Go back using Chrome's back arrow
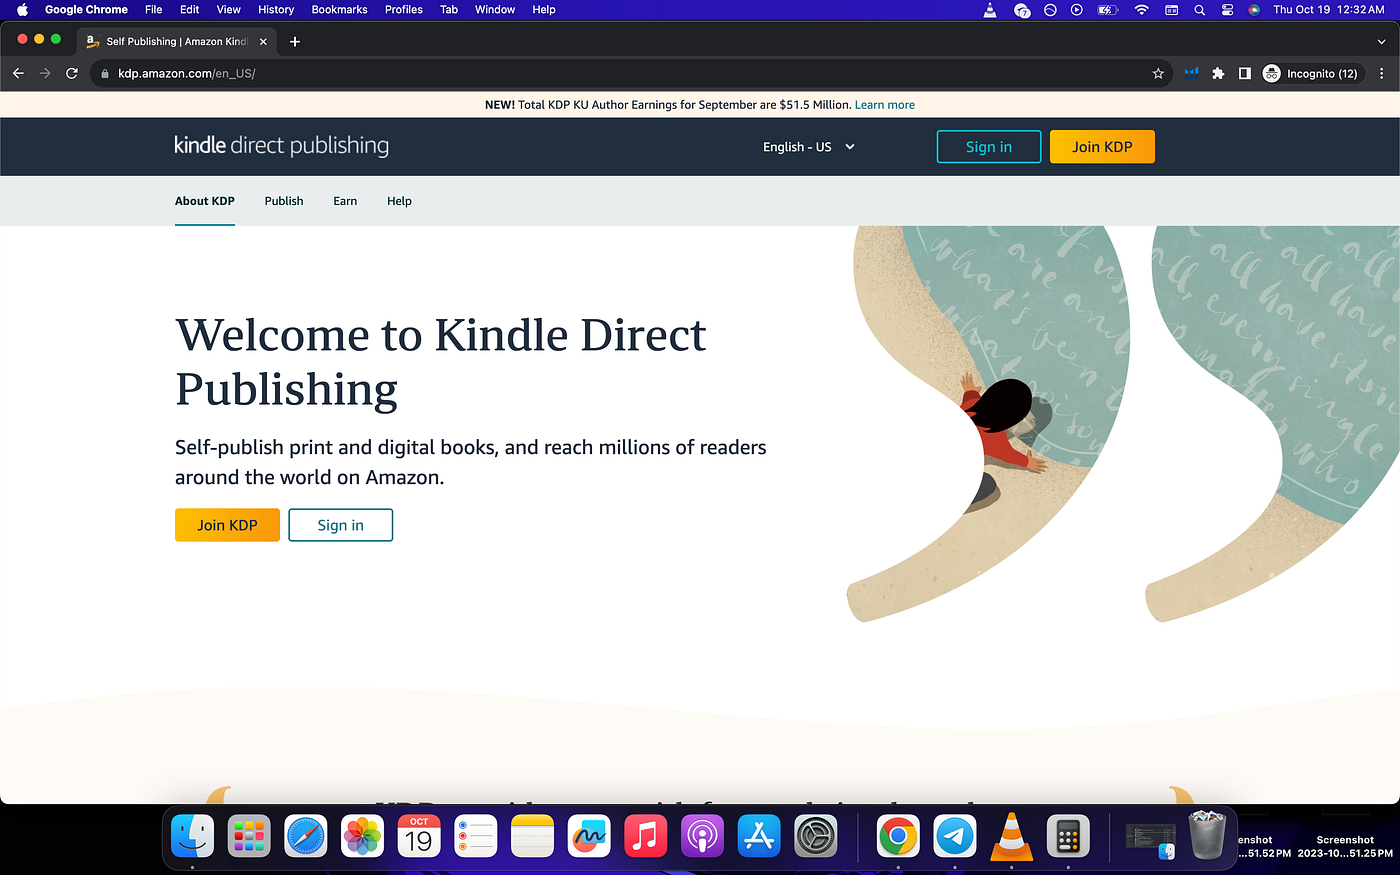Screen dimensions: 1400x875 (18, 73)
